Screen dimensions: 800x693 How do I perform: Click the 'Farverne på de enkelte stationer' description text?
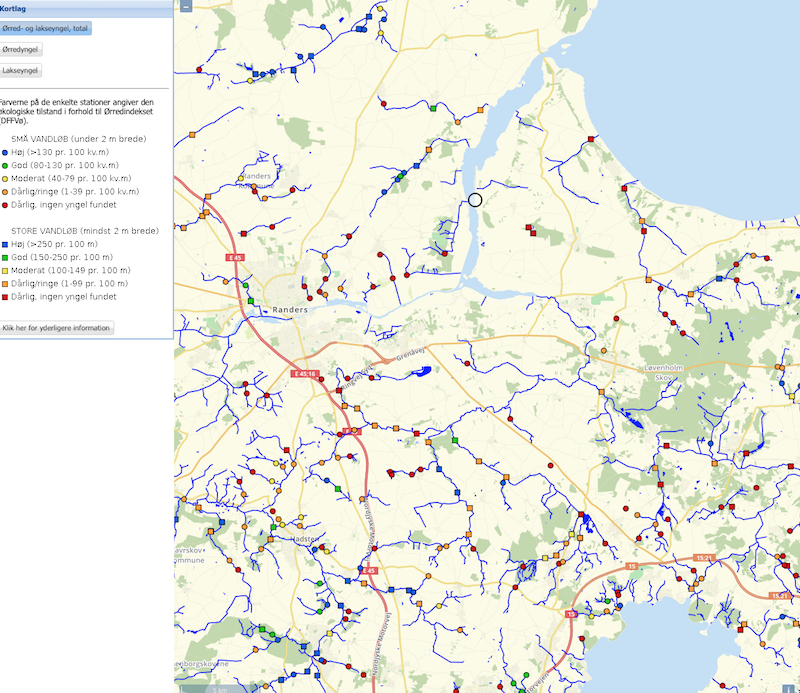77,111
